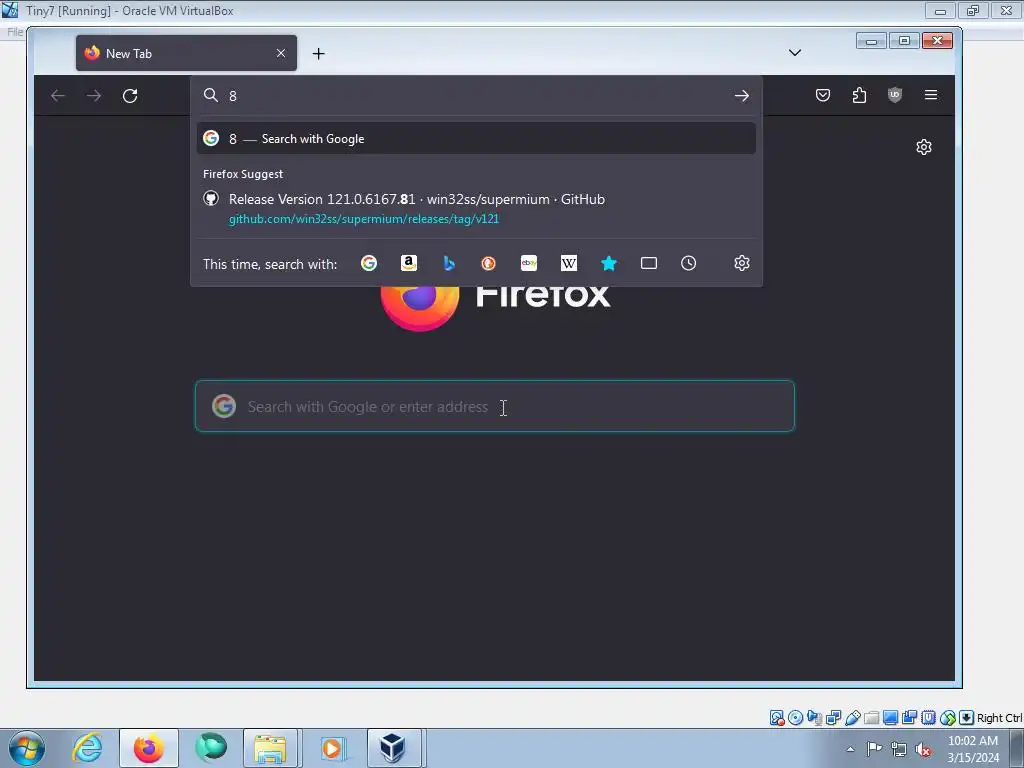
Task: Search this time with Google icon
Action: pos(369,263)
